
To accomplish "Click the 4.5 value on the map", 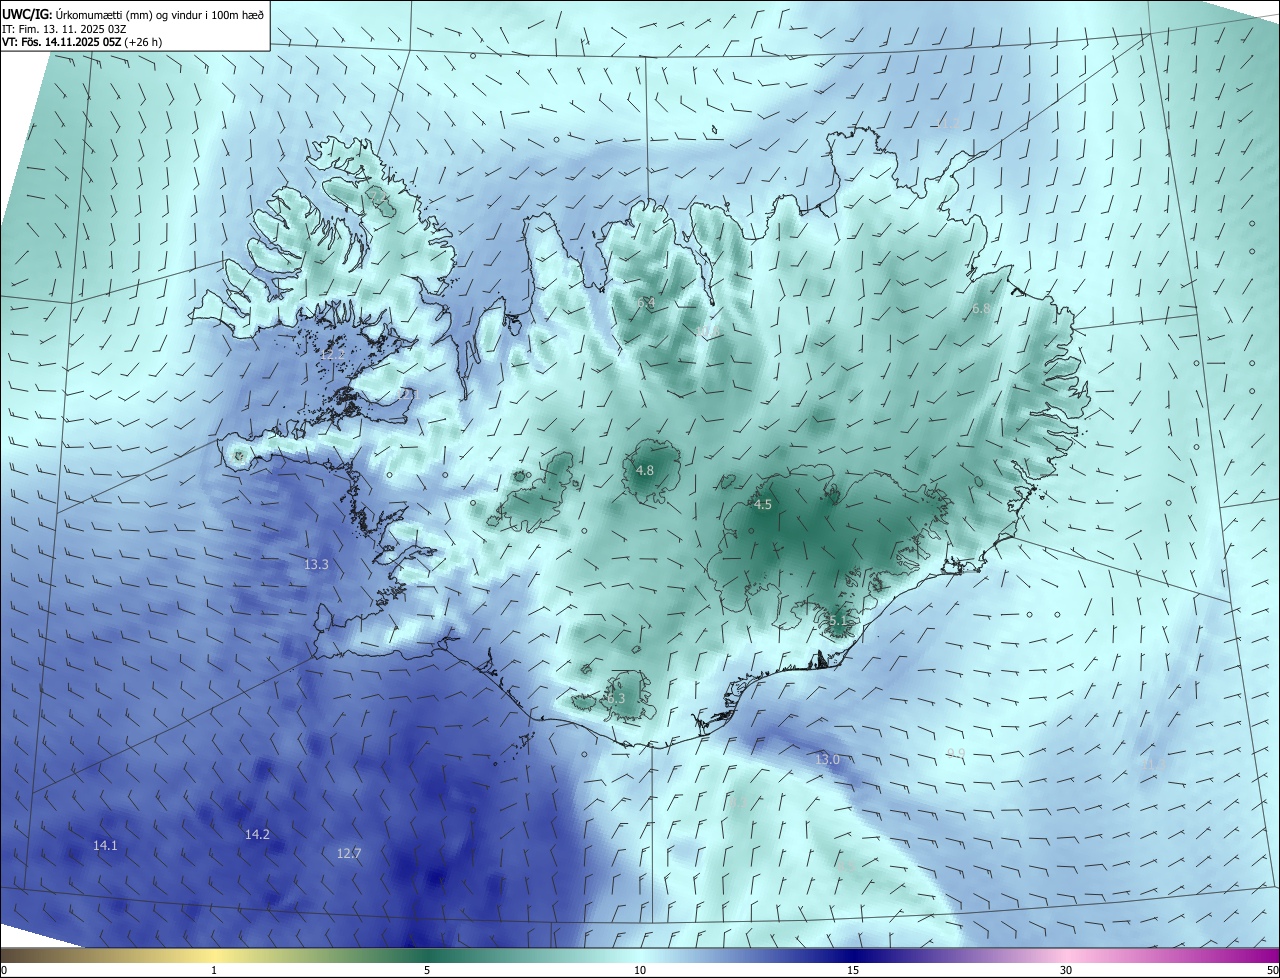I will (x=763, y=505).
